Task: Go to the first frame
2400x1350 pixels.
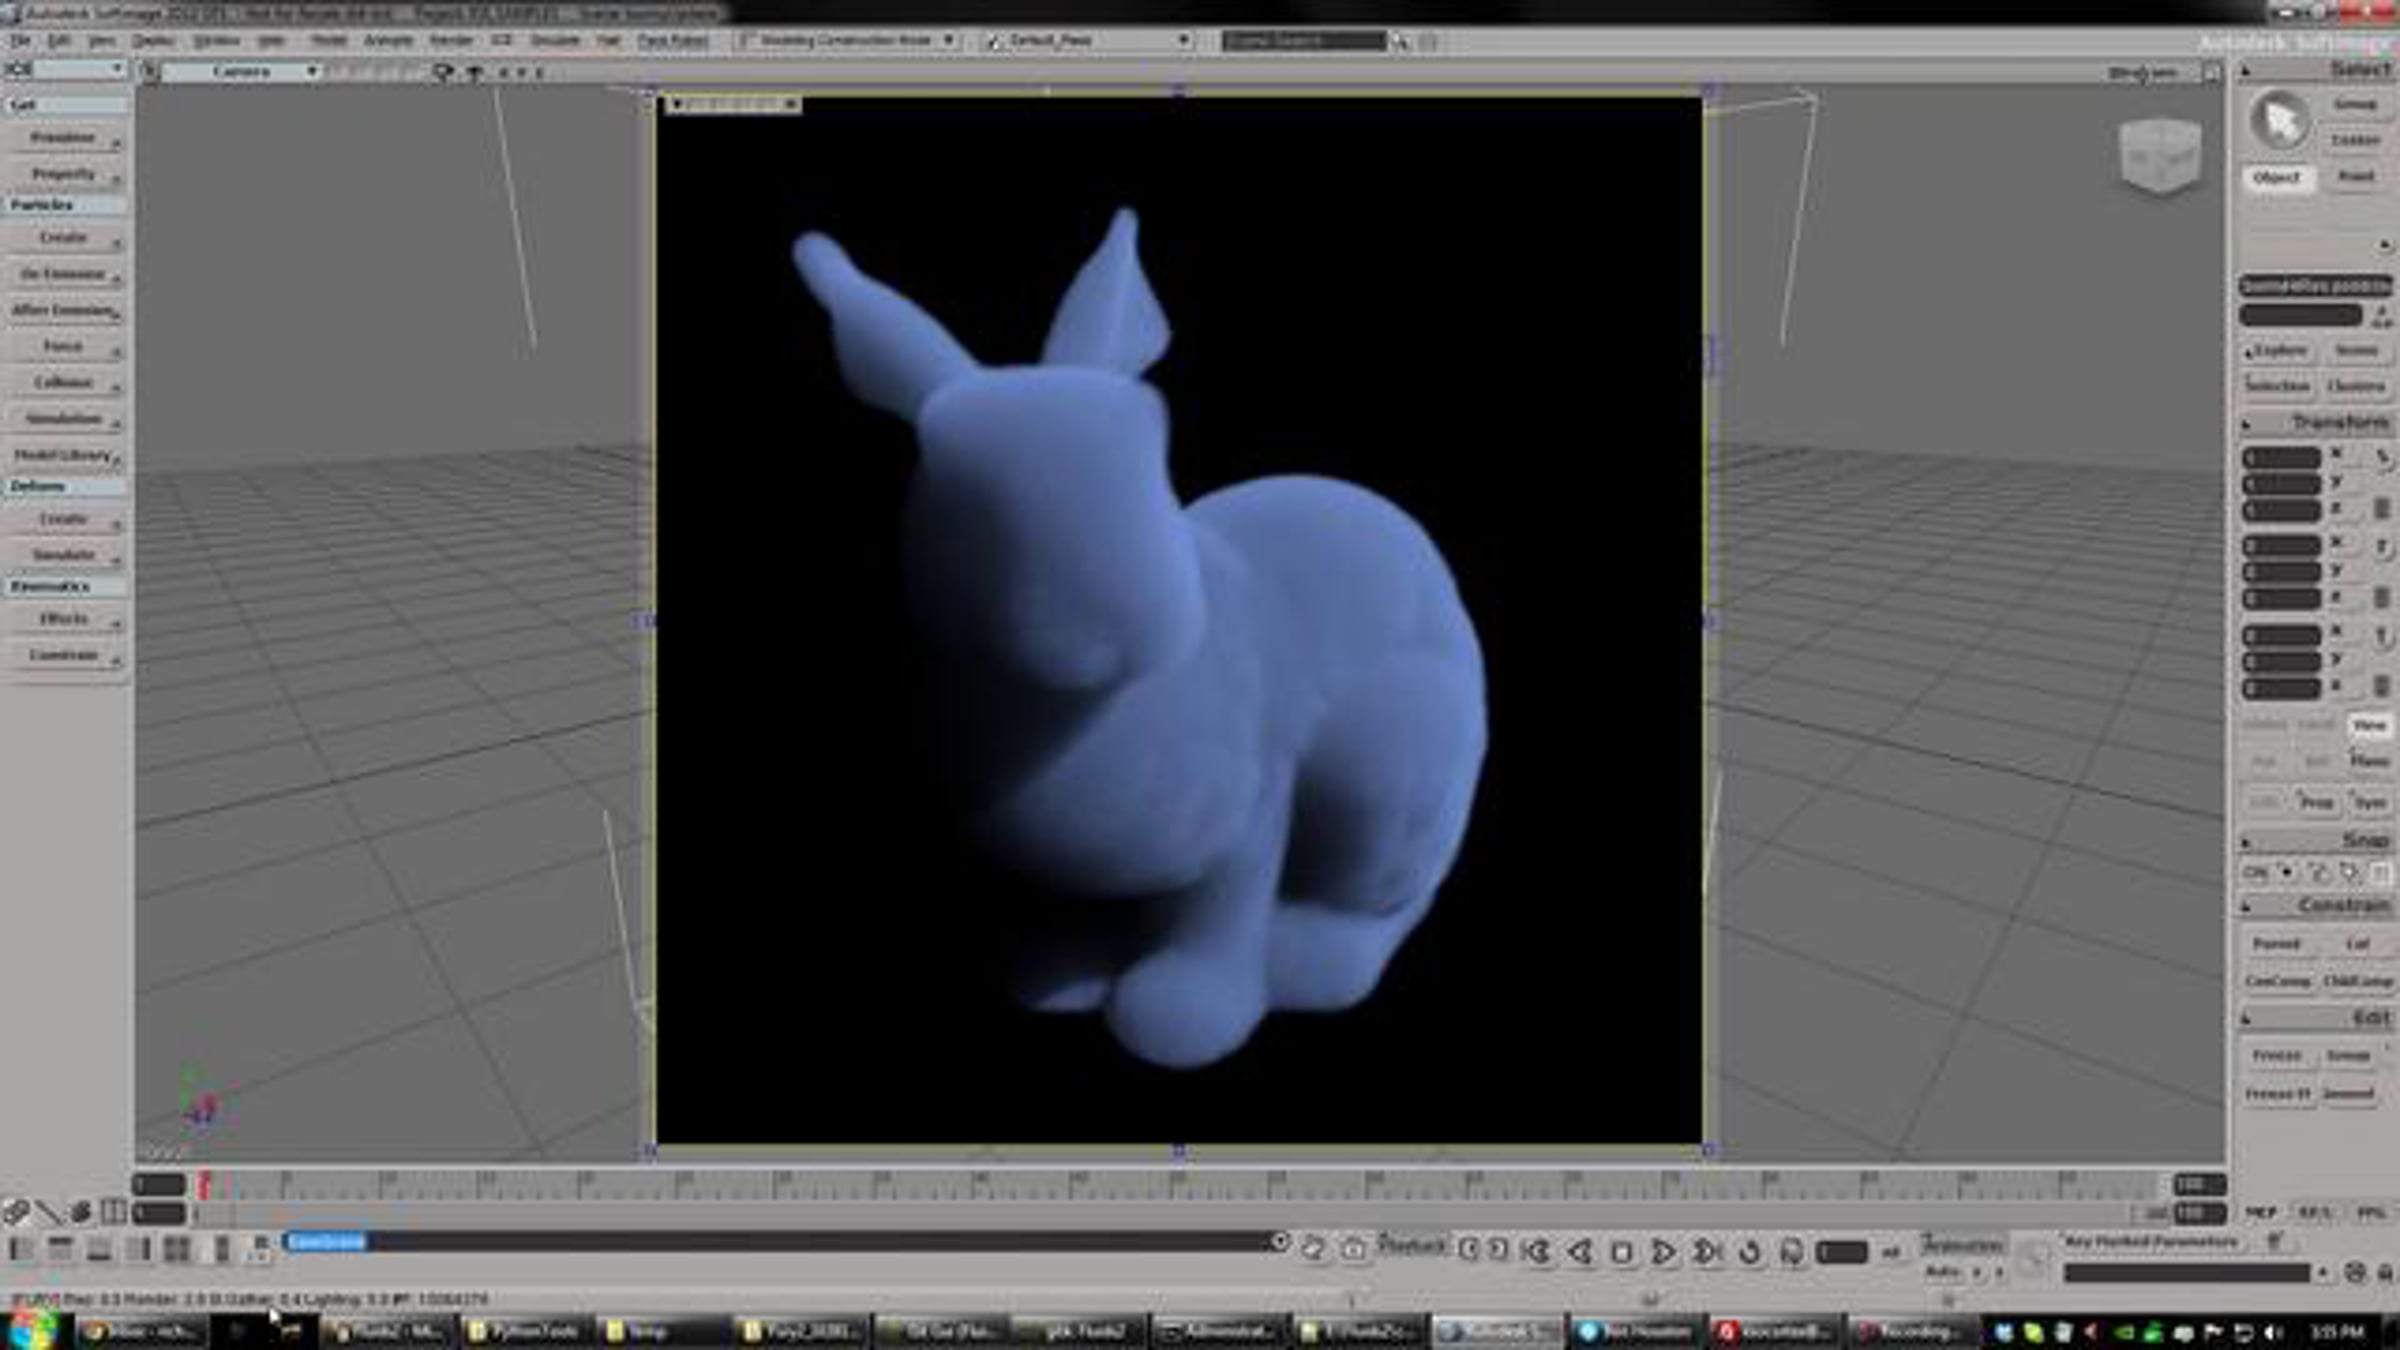Action: pos(1537,1251)
